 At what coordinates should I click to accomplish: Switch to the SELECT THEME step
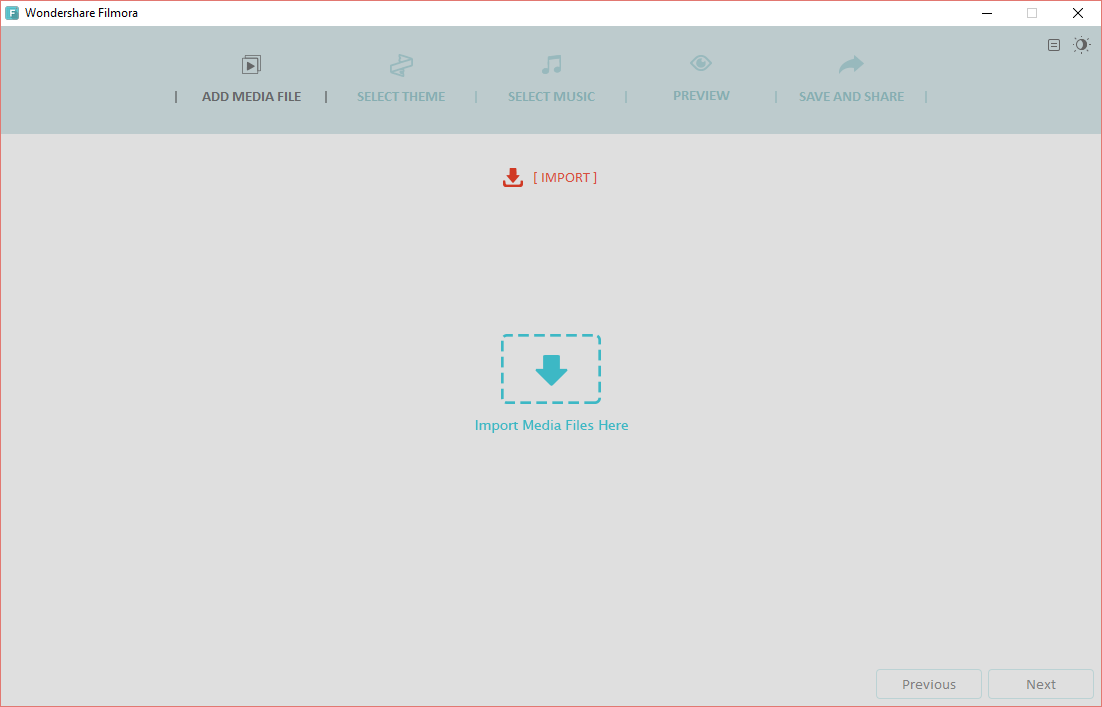click(401, 97)
